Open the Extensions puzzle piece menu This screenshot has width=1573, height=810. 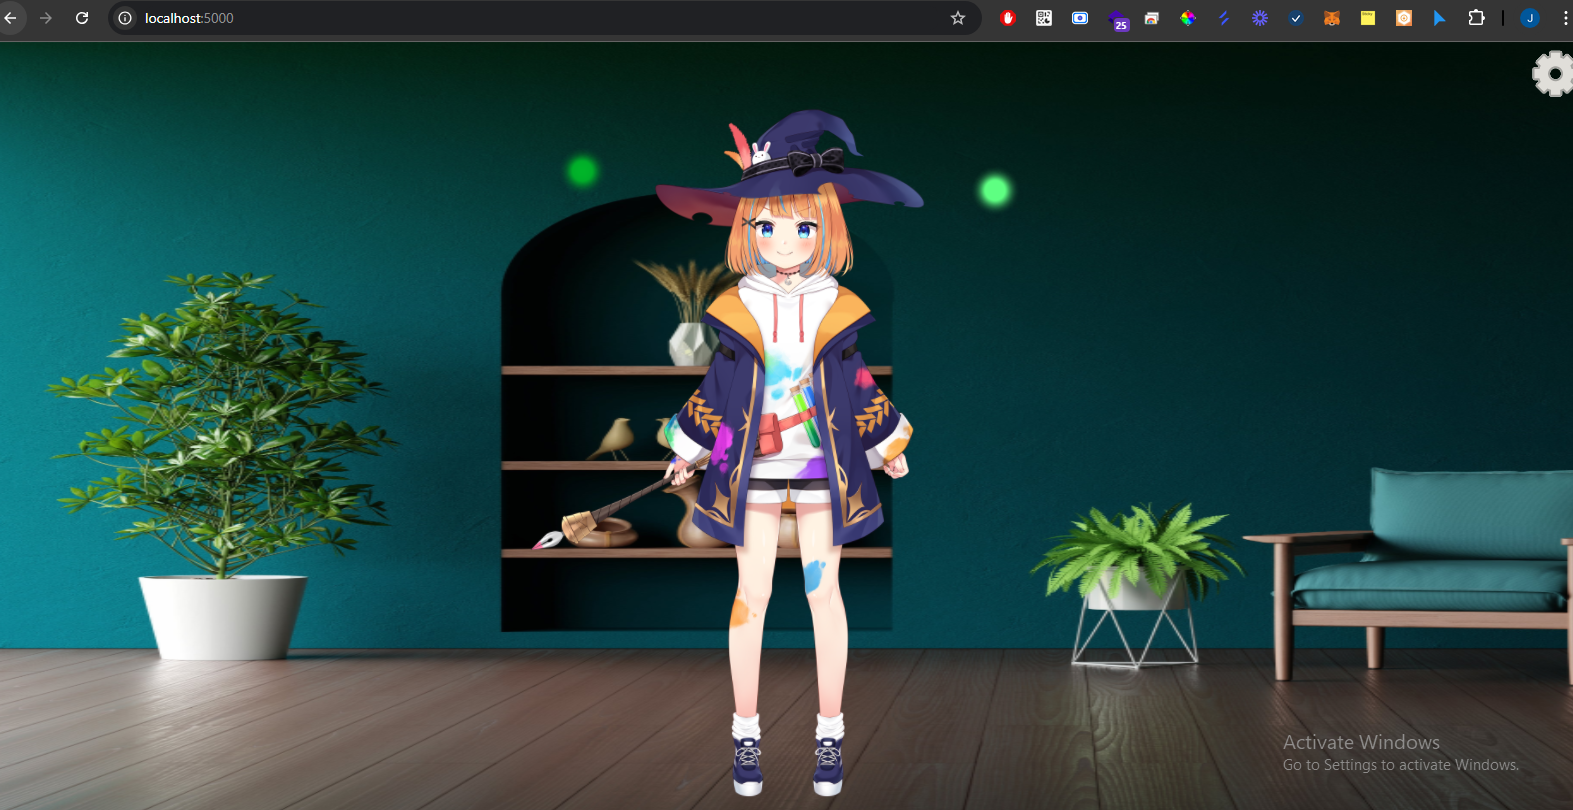(x=1476, y=18)
